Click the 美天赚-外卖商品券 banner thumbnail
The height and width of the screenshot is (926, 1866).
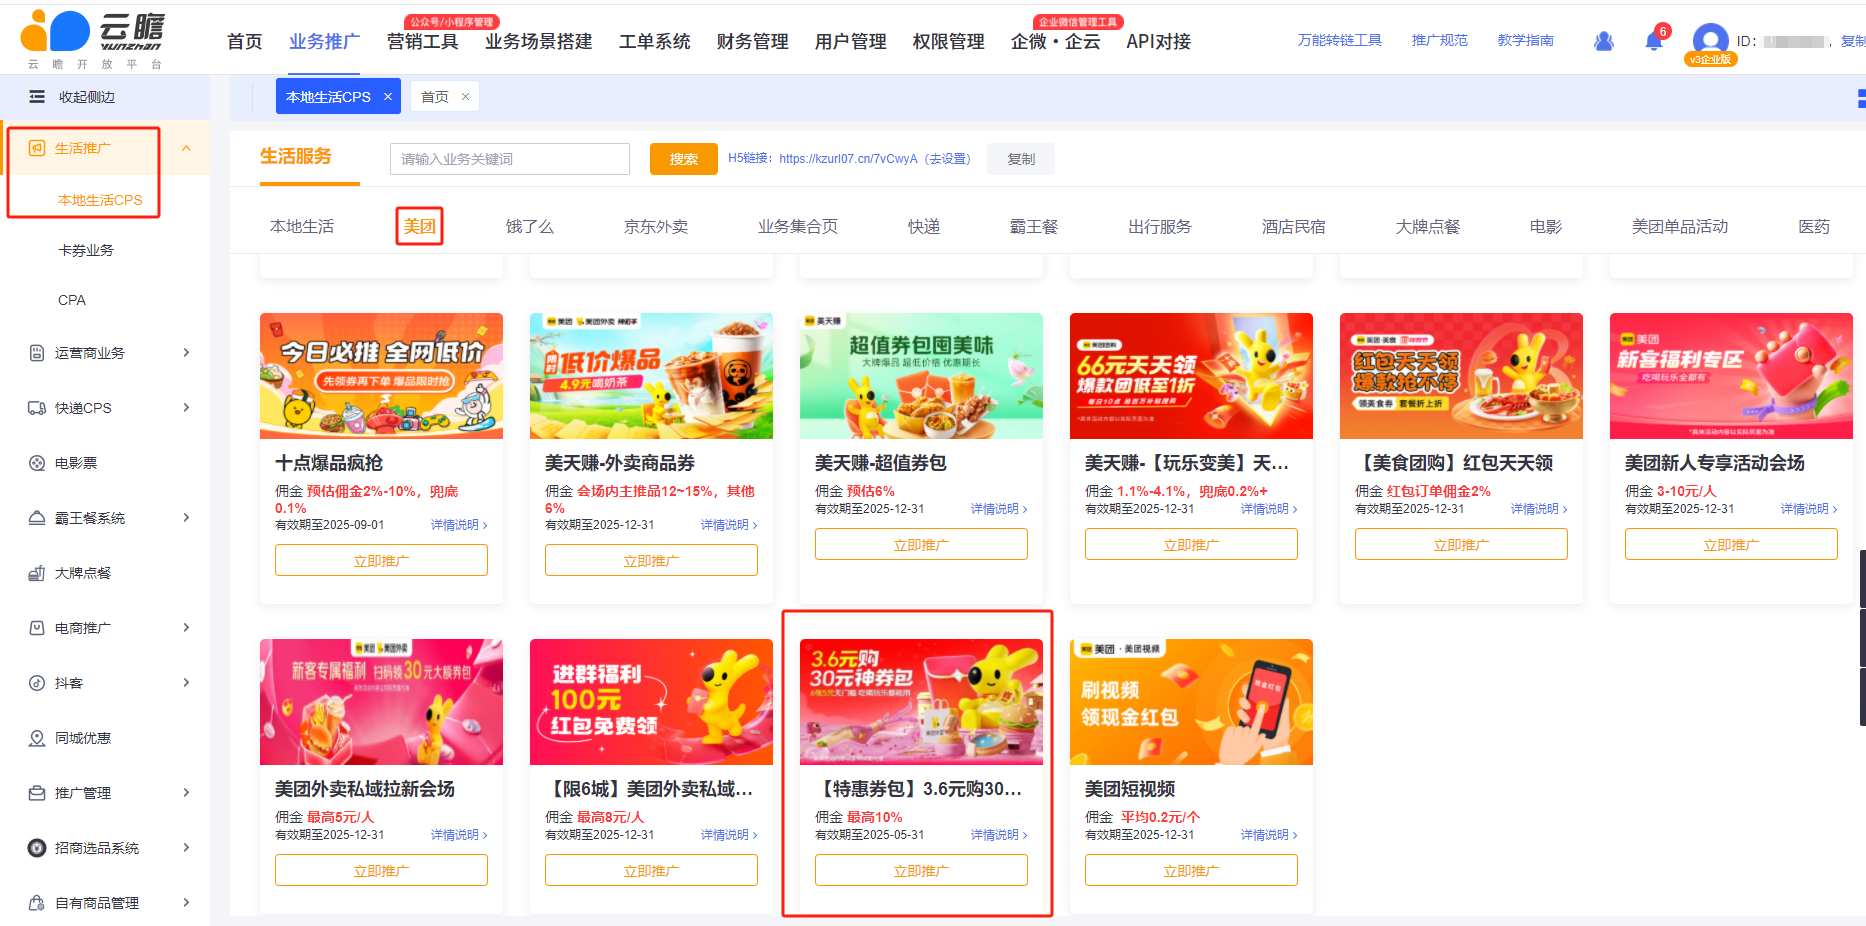tap(651, 376)
